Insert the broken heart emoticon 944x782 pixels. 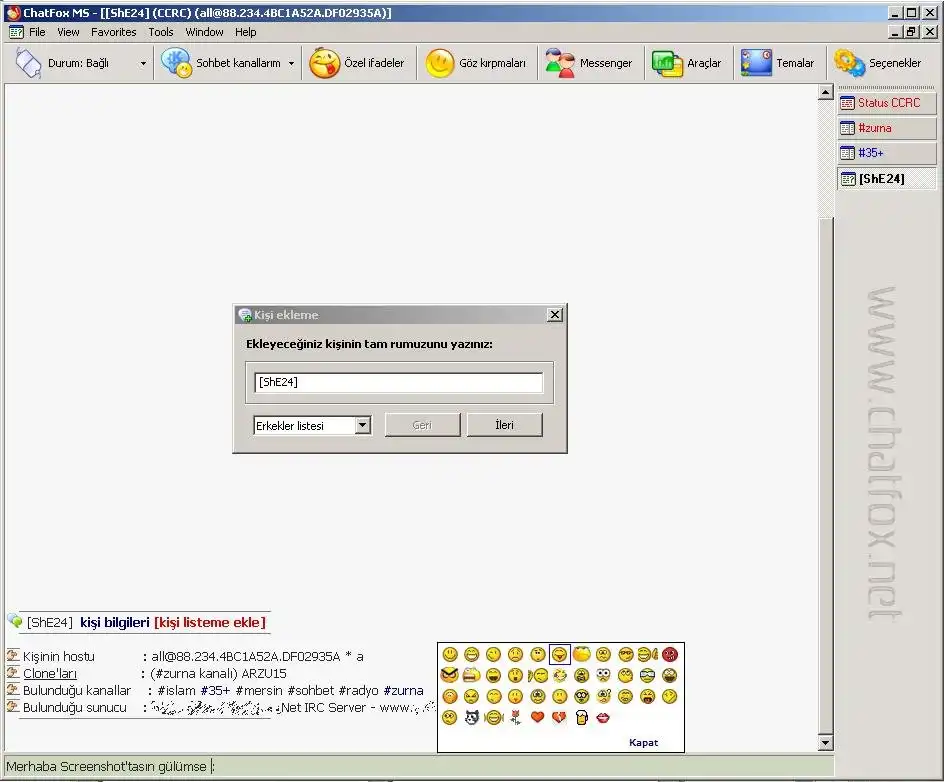pyautogui.click(x=559, y=716)
